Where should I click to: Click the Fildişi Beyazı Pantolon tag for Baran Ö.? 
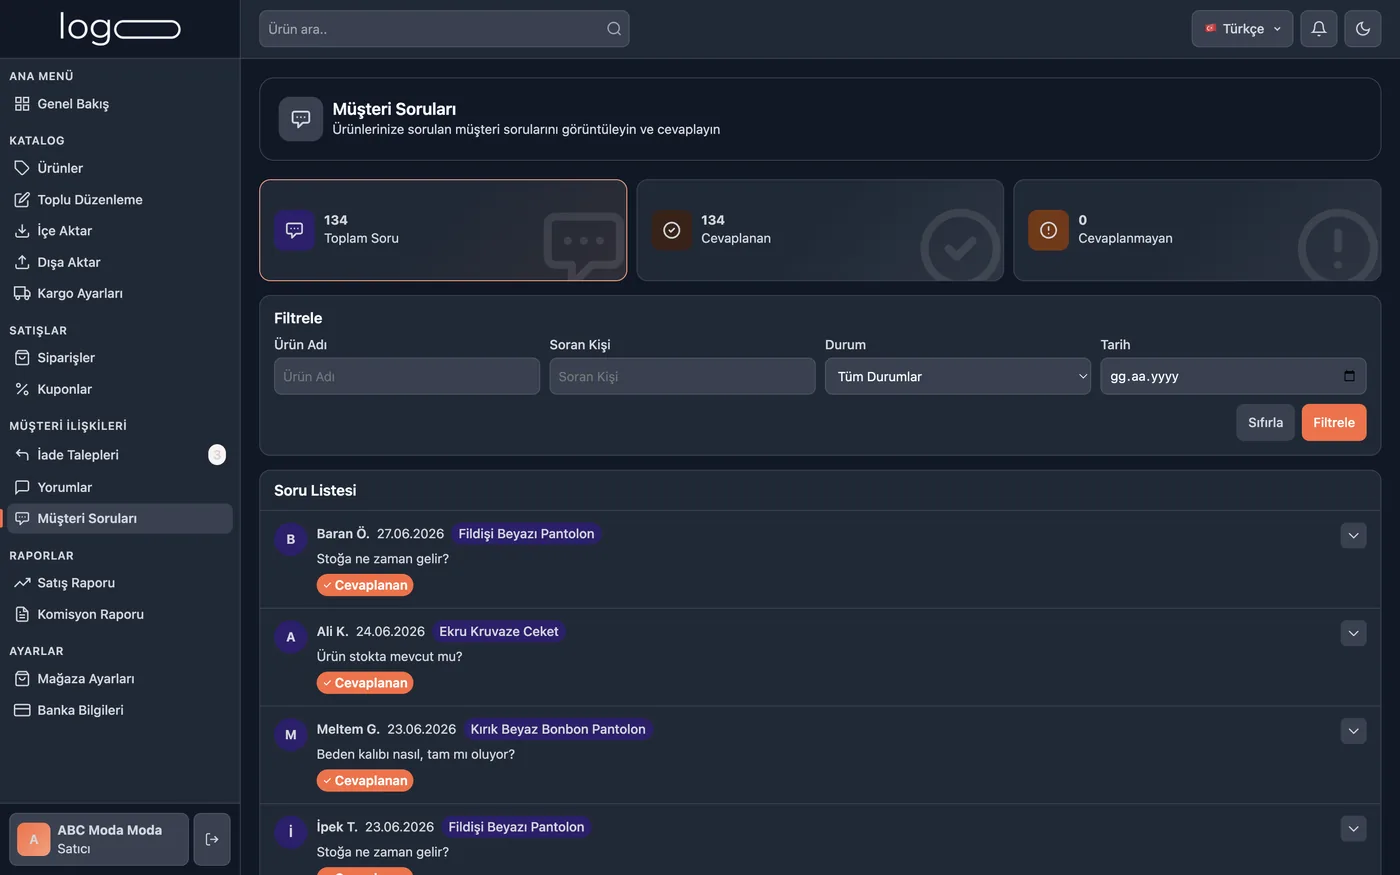526,534
